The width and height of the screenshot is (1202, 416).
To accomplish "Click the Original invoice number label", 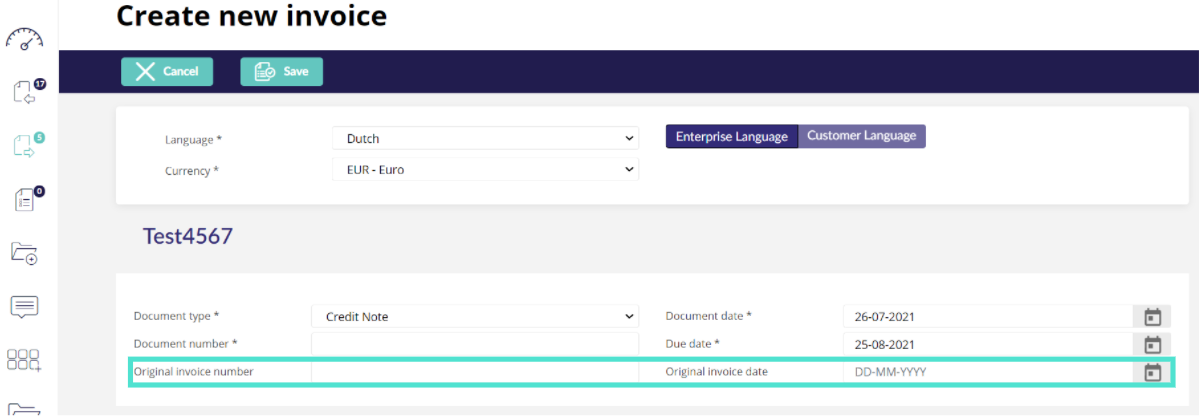I will [193, 372].
